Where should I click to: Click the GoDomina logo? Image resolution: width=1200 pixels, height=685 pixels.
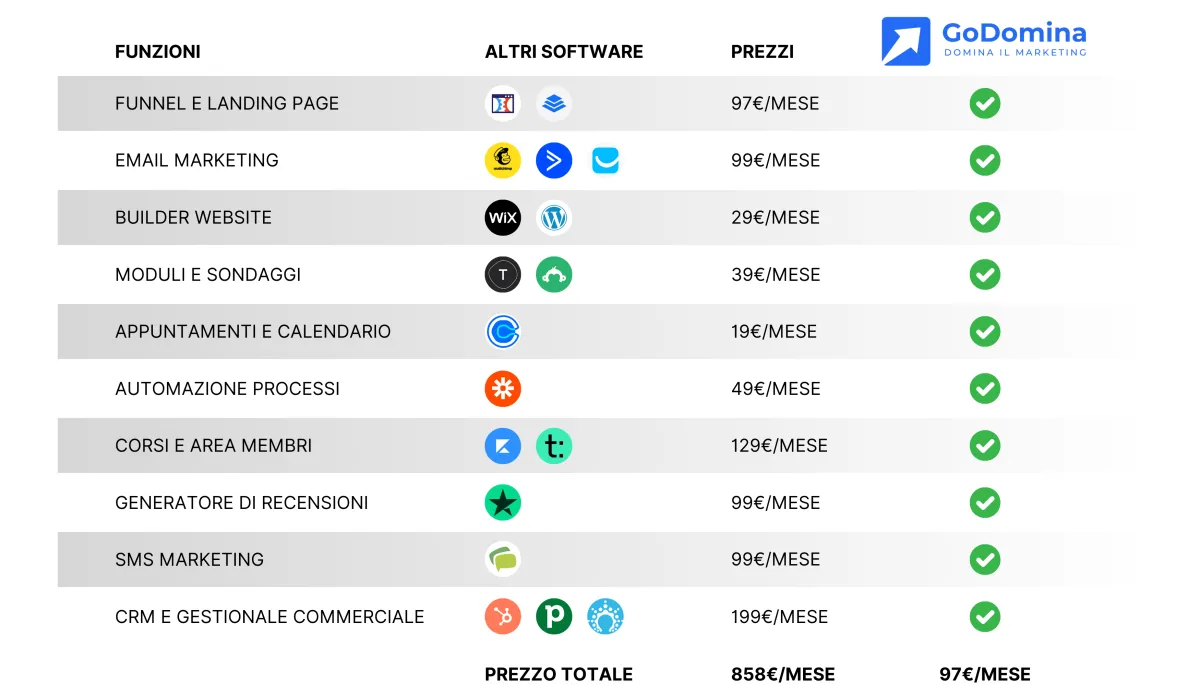pyautogui.click(x=984, y=41)
